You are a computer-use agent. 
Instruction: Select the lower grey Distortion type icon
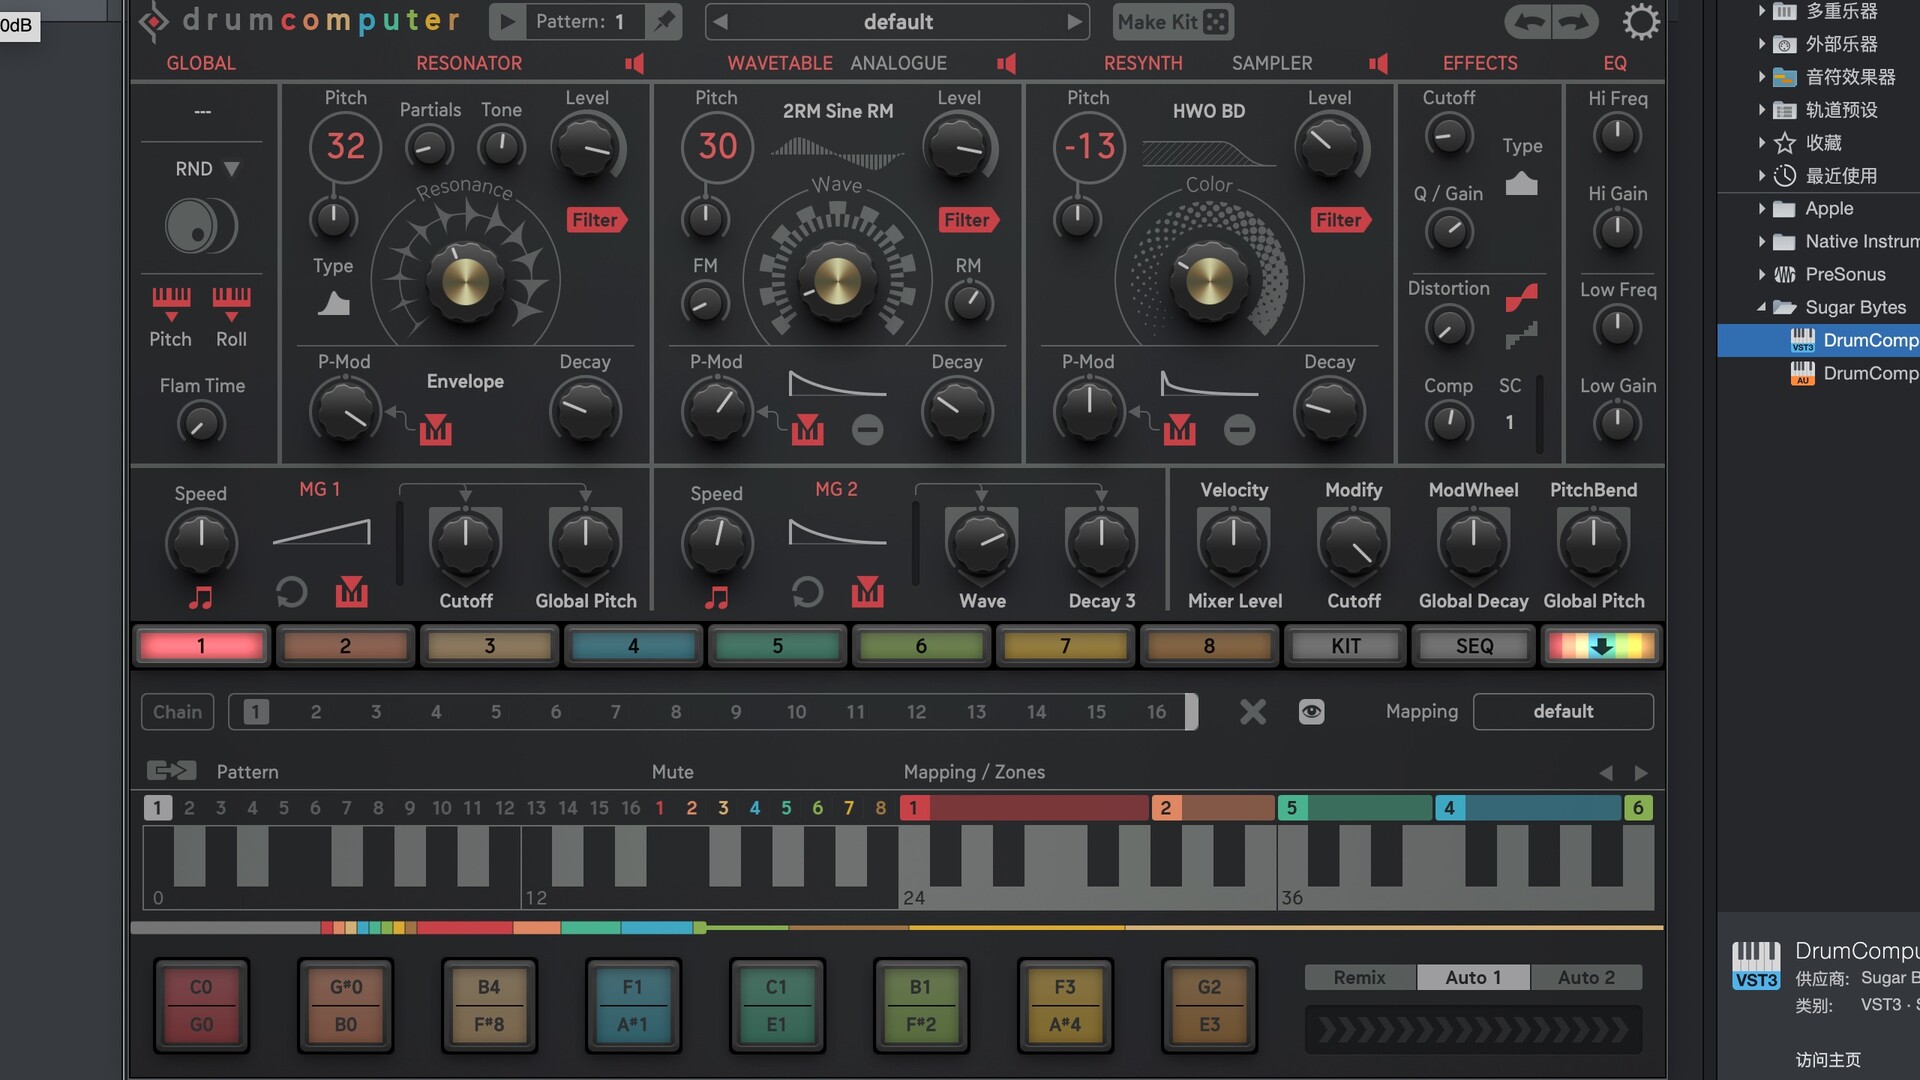coord(1521,335)
